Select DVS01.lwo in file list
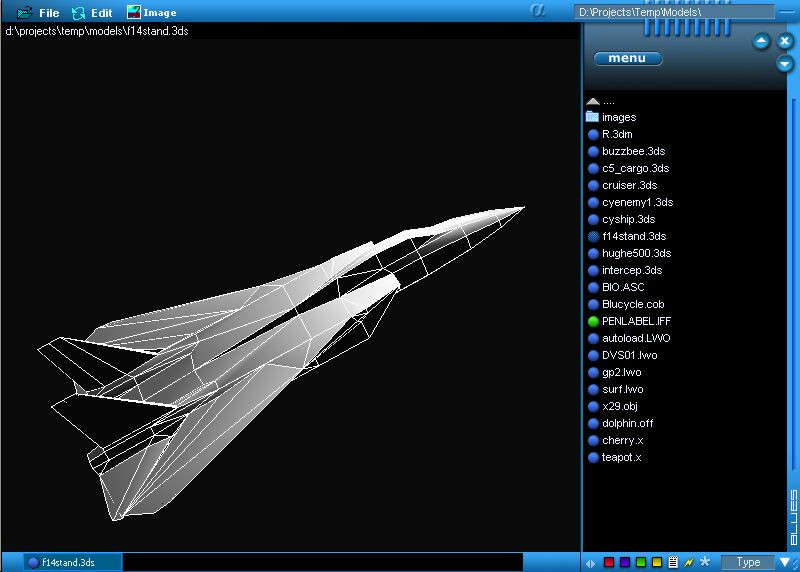800x572 pixels. 622,355
